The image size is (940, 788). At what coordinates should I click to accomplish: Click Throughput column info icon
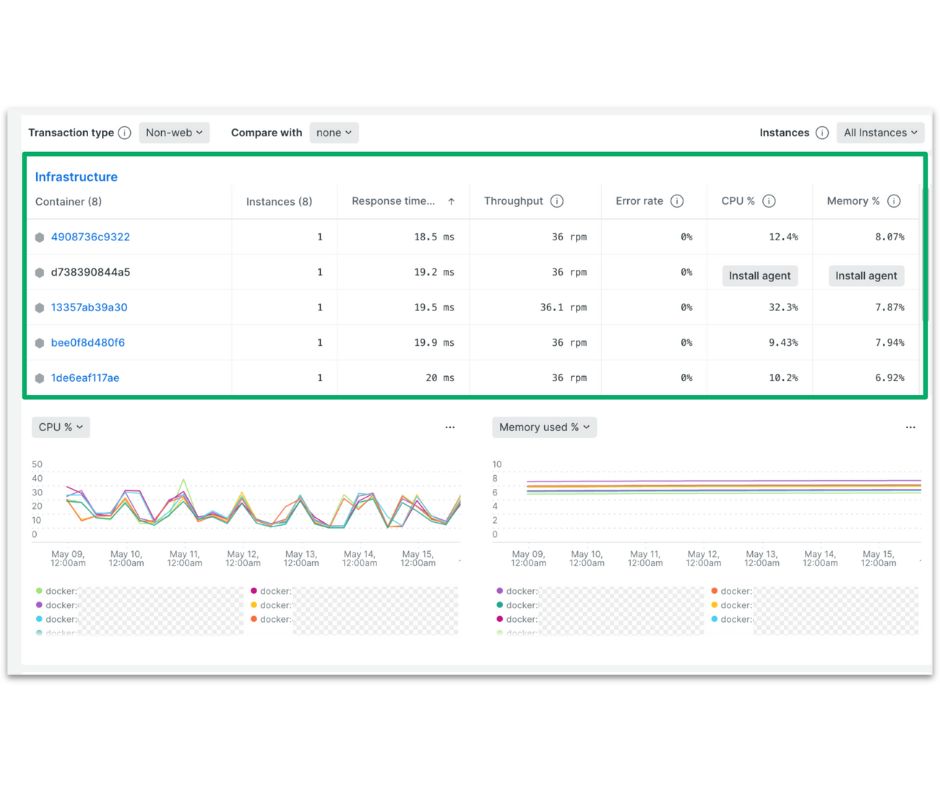coord(557,201)
